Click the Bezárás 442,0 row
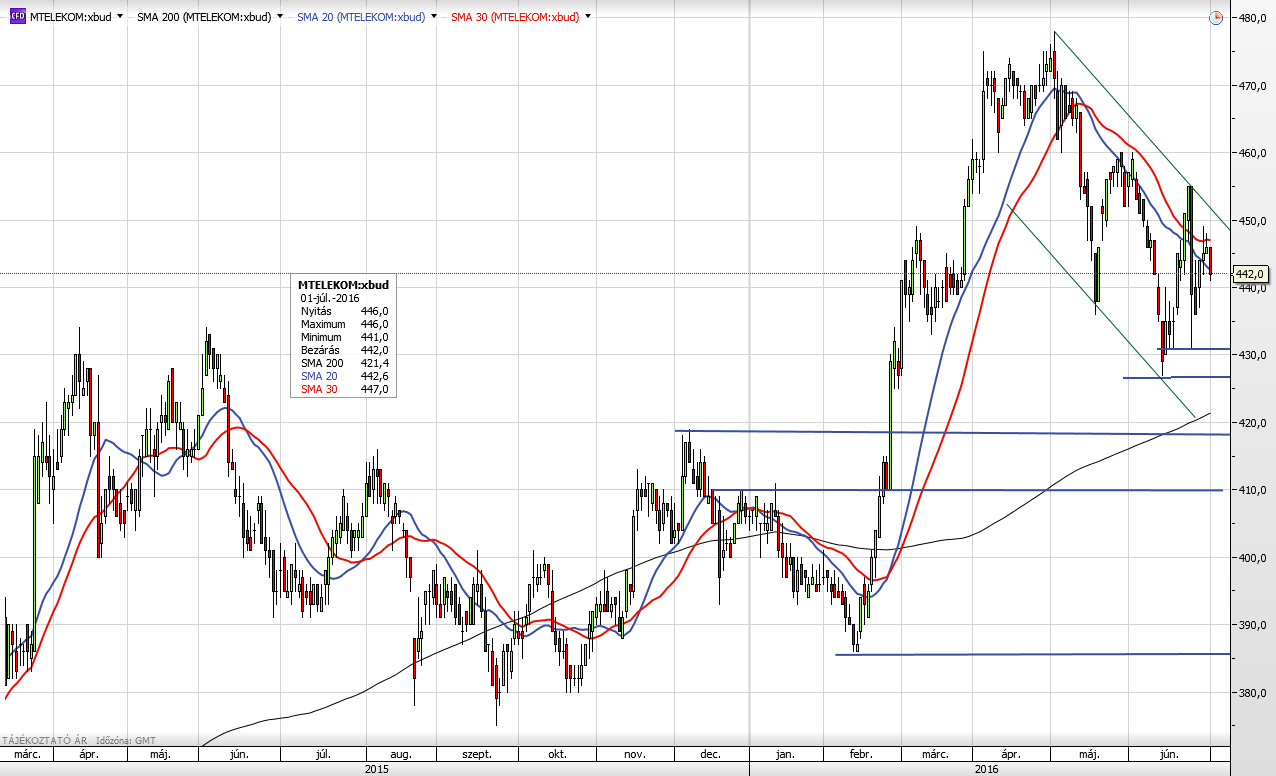1276x776 pixels. pos(344,350)
